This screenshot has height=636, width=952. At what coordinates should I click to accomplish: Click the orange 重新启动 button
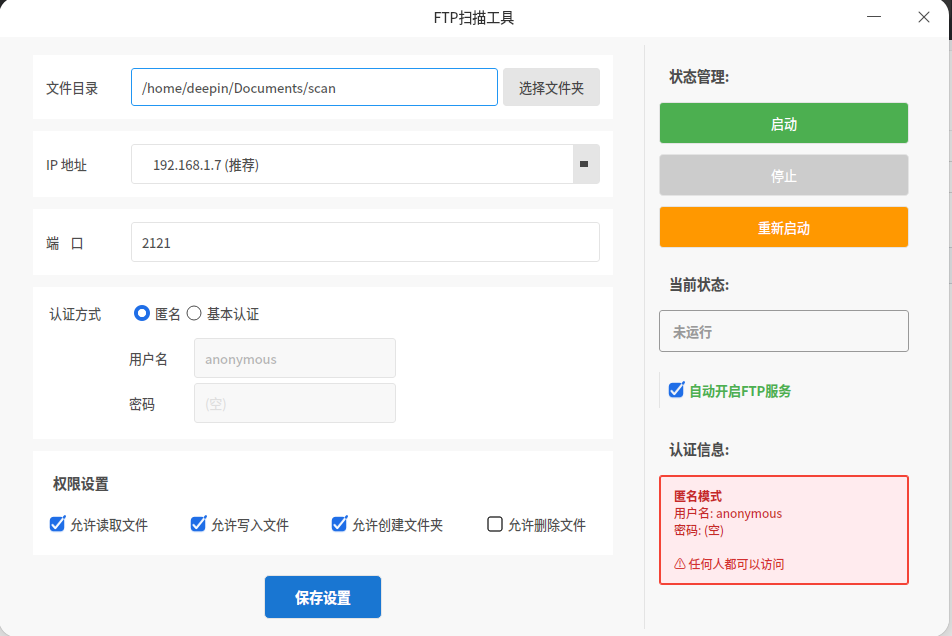point(784,227)
